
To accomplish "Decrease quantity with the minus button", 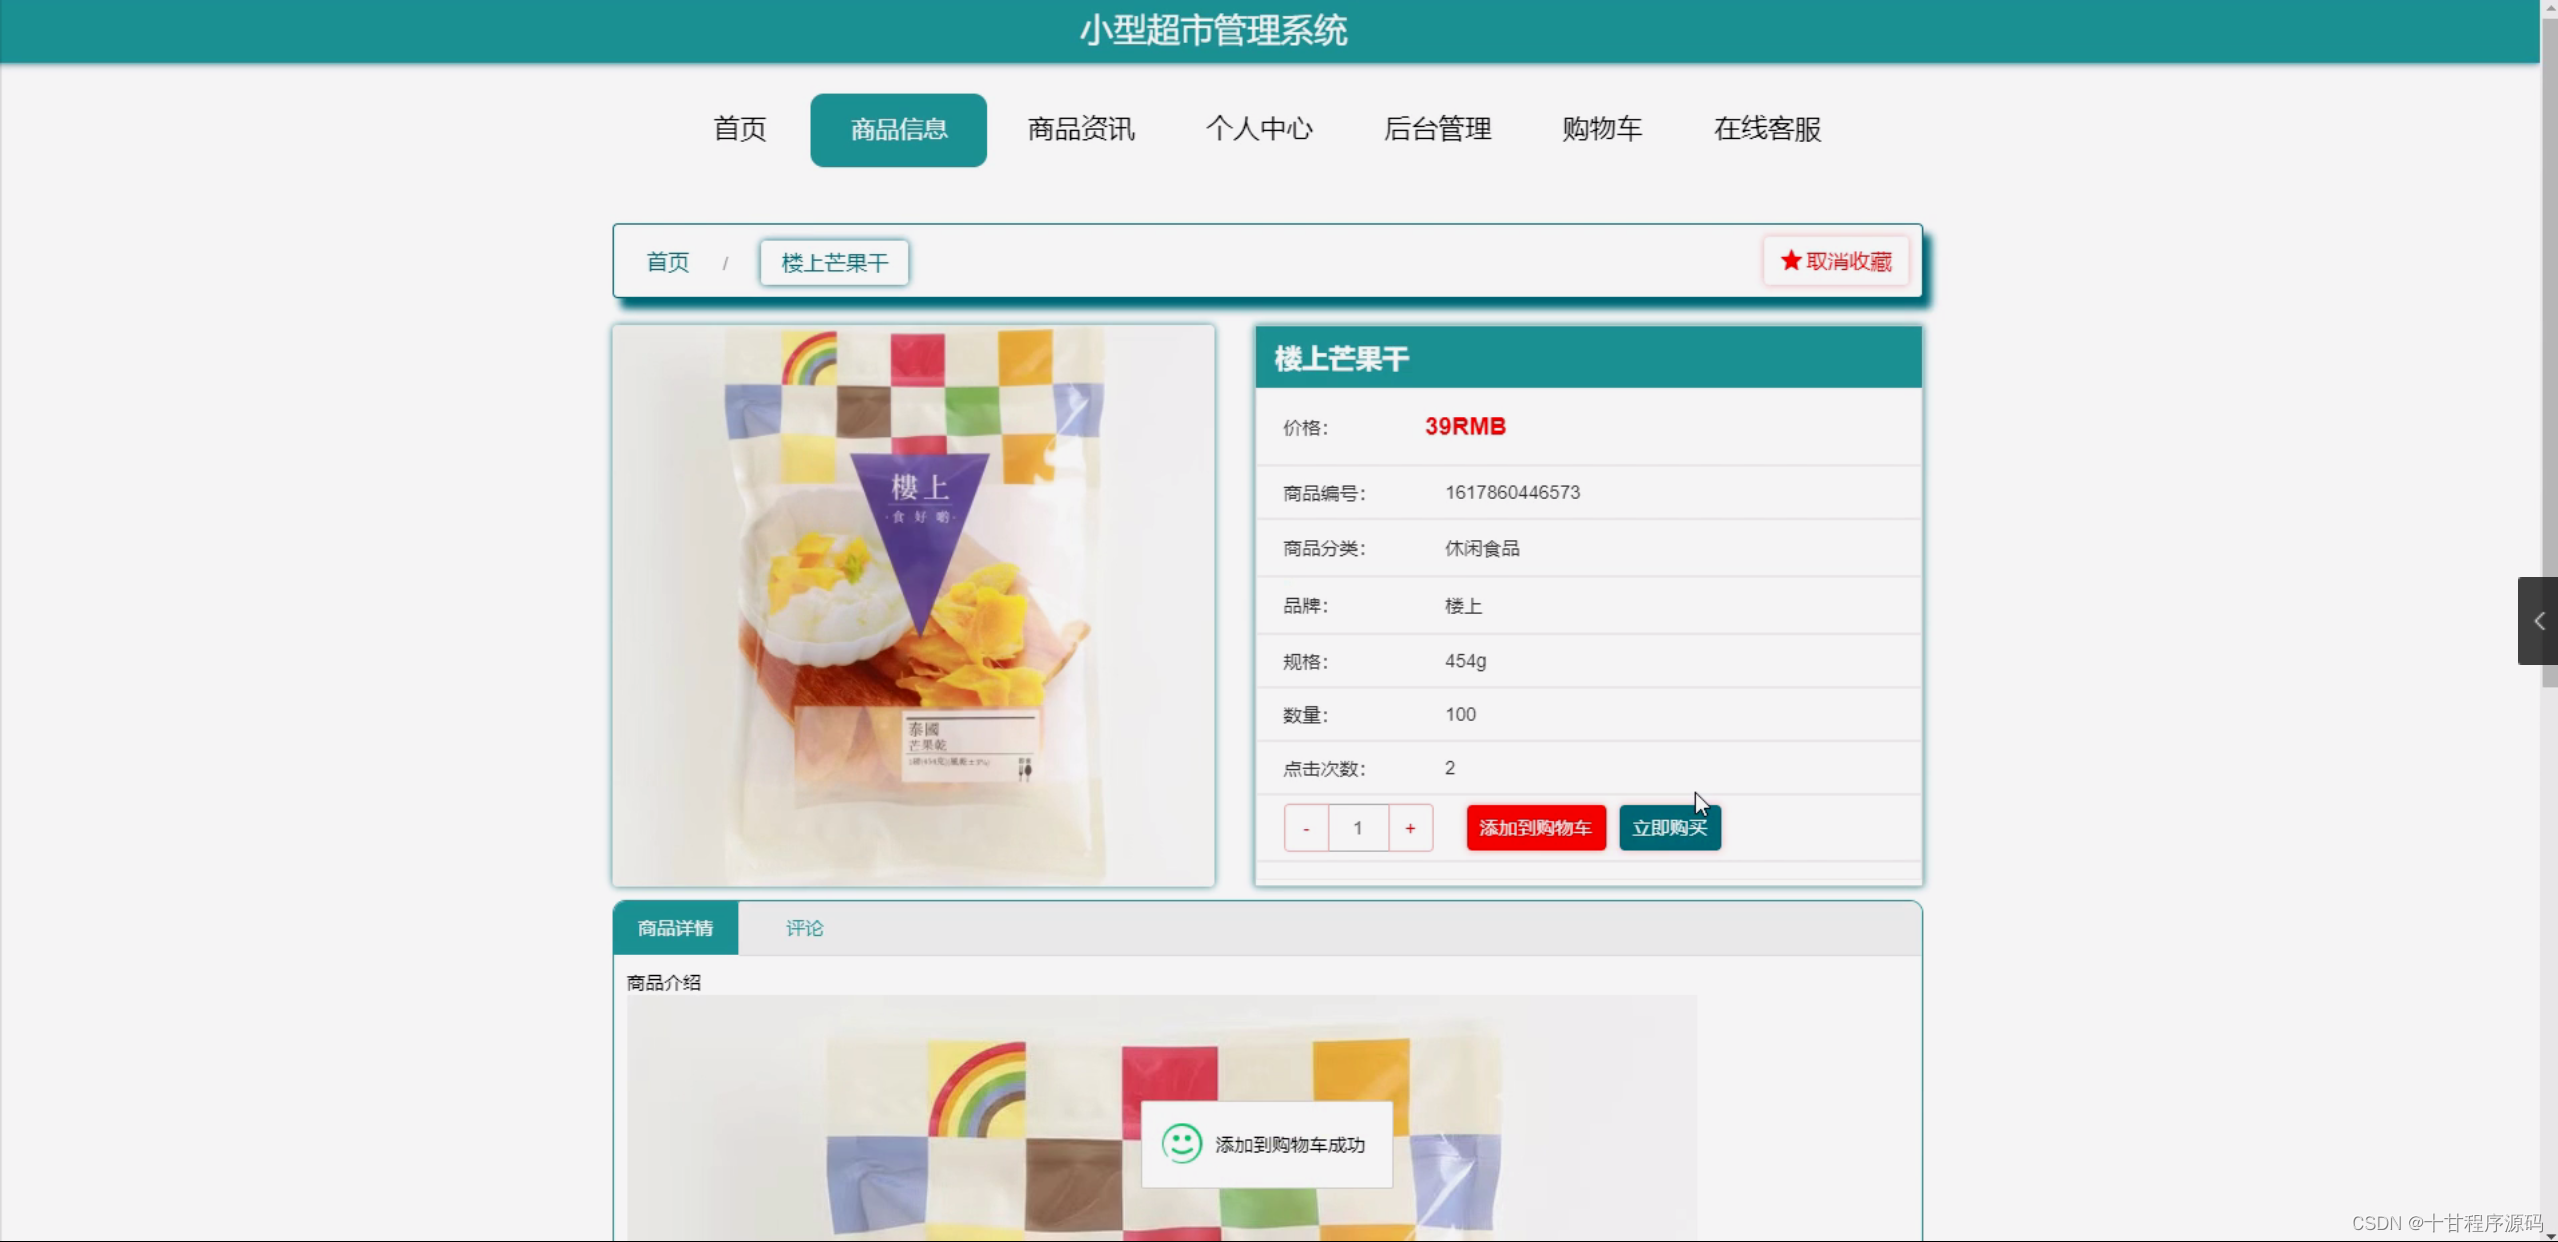I will [1306, 828].
